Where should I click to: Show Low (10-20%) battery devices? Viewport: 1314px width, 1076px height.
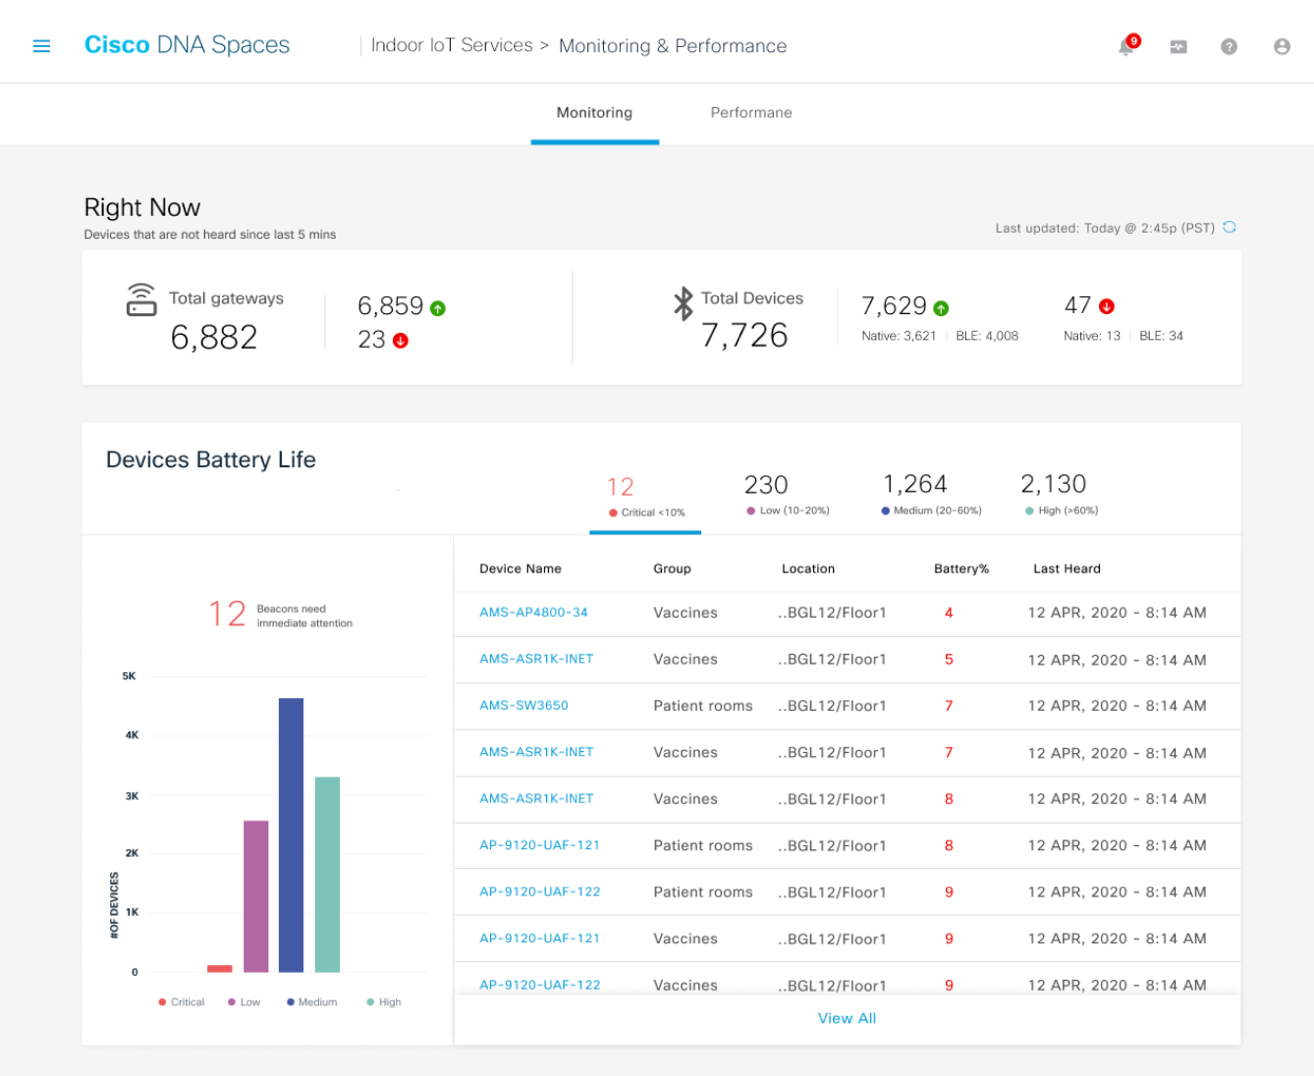[786, 495]
